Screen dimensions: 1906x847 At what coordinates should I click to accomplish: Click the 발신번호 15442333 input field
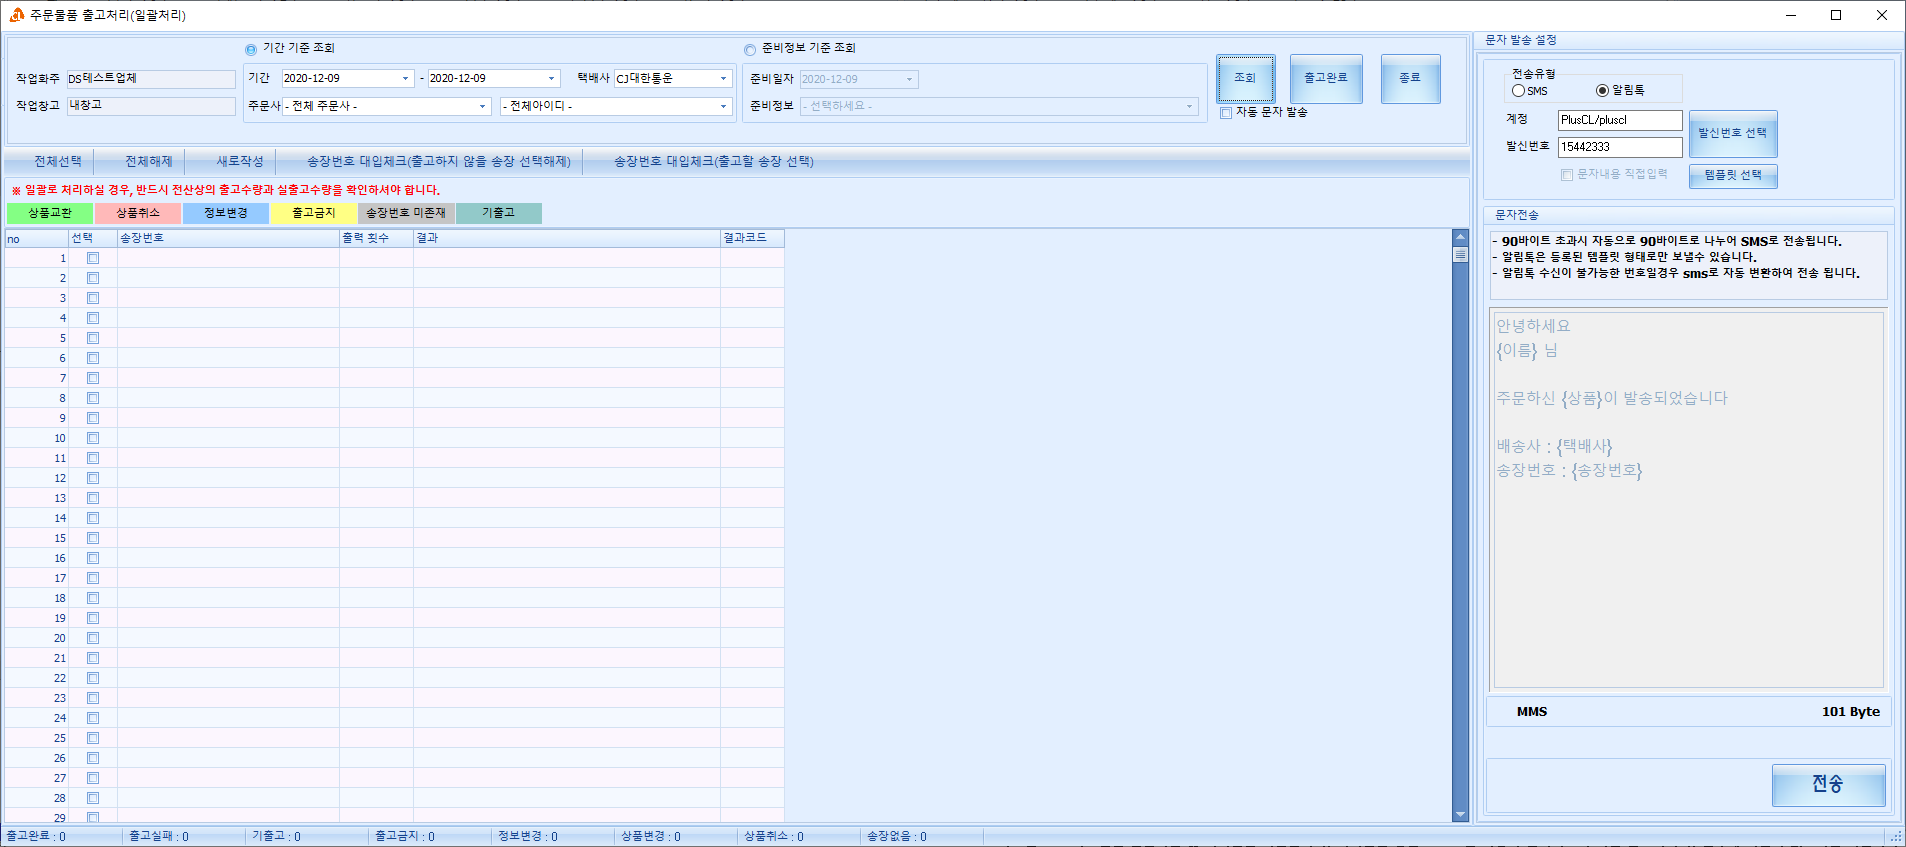click(x=1620, y=147)
